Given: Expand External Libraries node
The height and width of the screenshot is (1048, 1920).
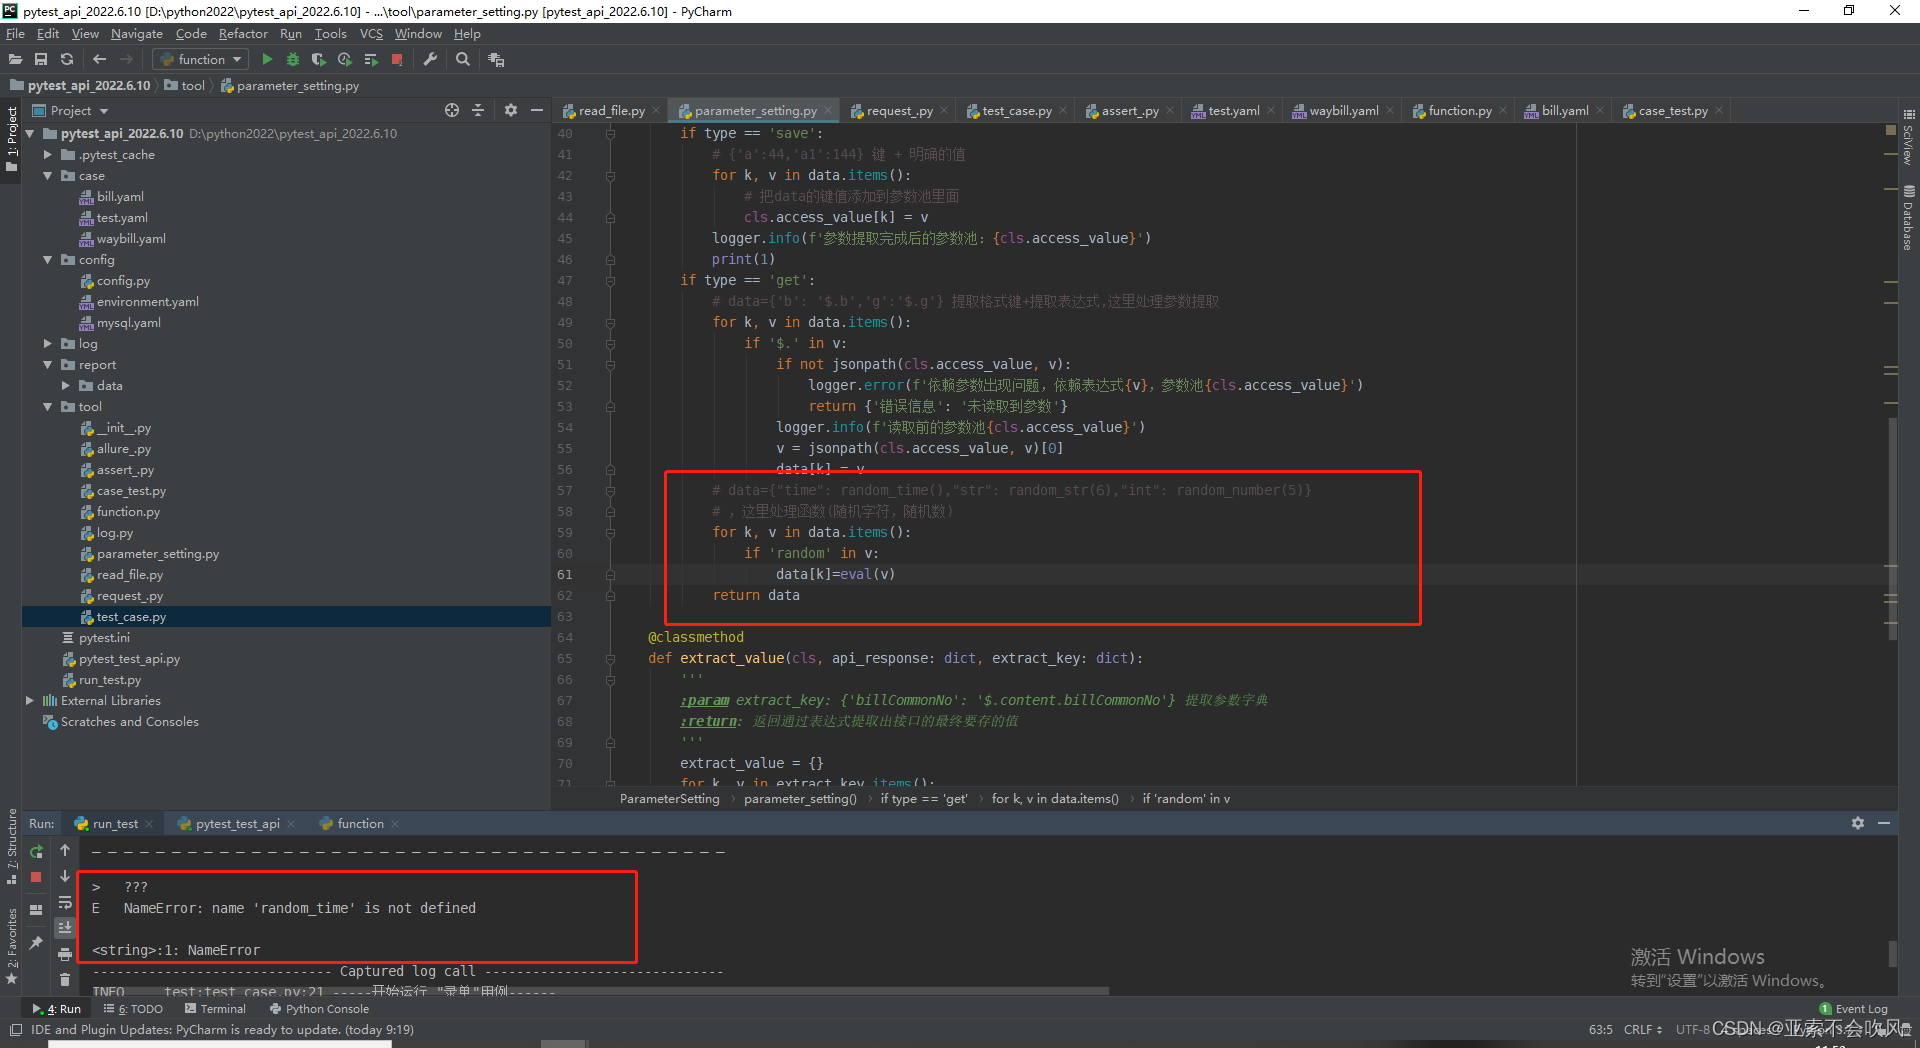Looking at the screenshot, I should [x=29, y=701].
